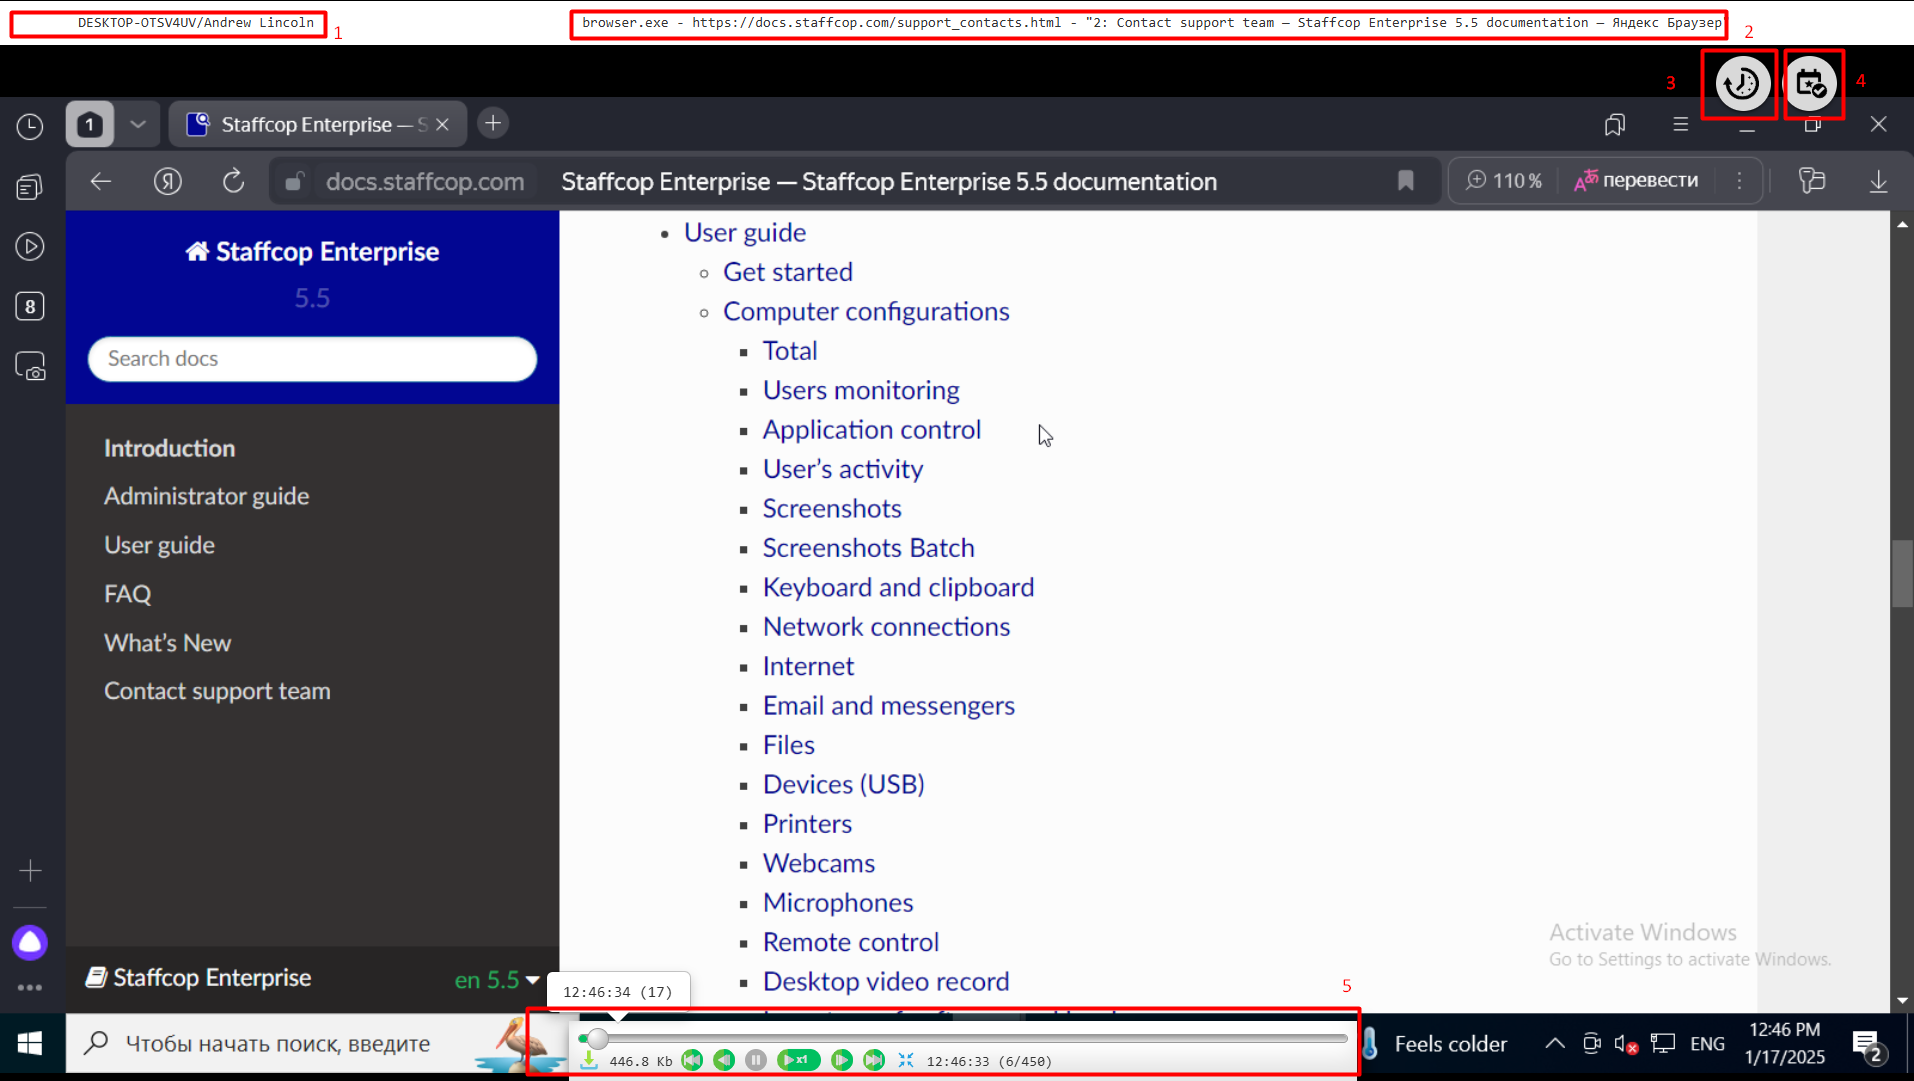Click the calendar event overlay button
Screen dimensions: 1914x1081
coord(1811,84)
